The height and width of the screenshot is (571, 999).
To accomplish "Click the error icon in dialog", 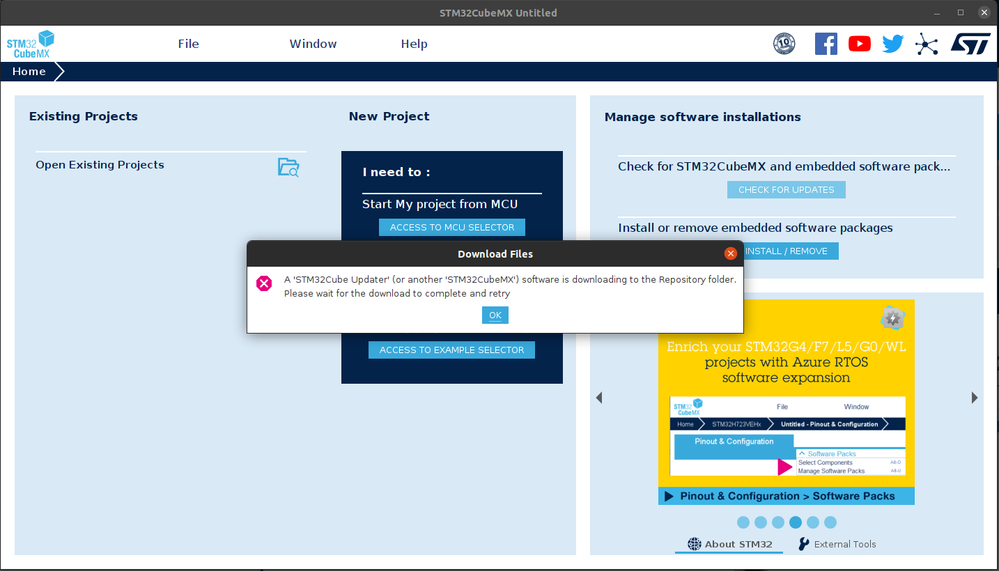I will (264, 284).
